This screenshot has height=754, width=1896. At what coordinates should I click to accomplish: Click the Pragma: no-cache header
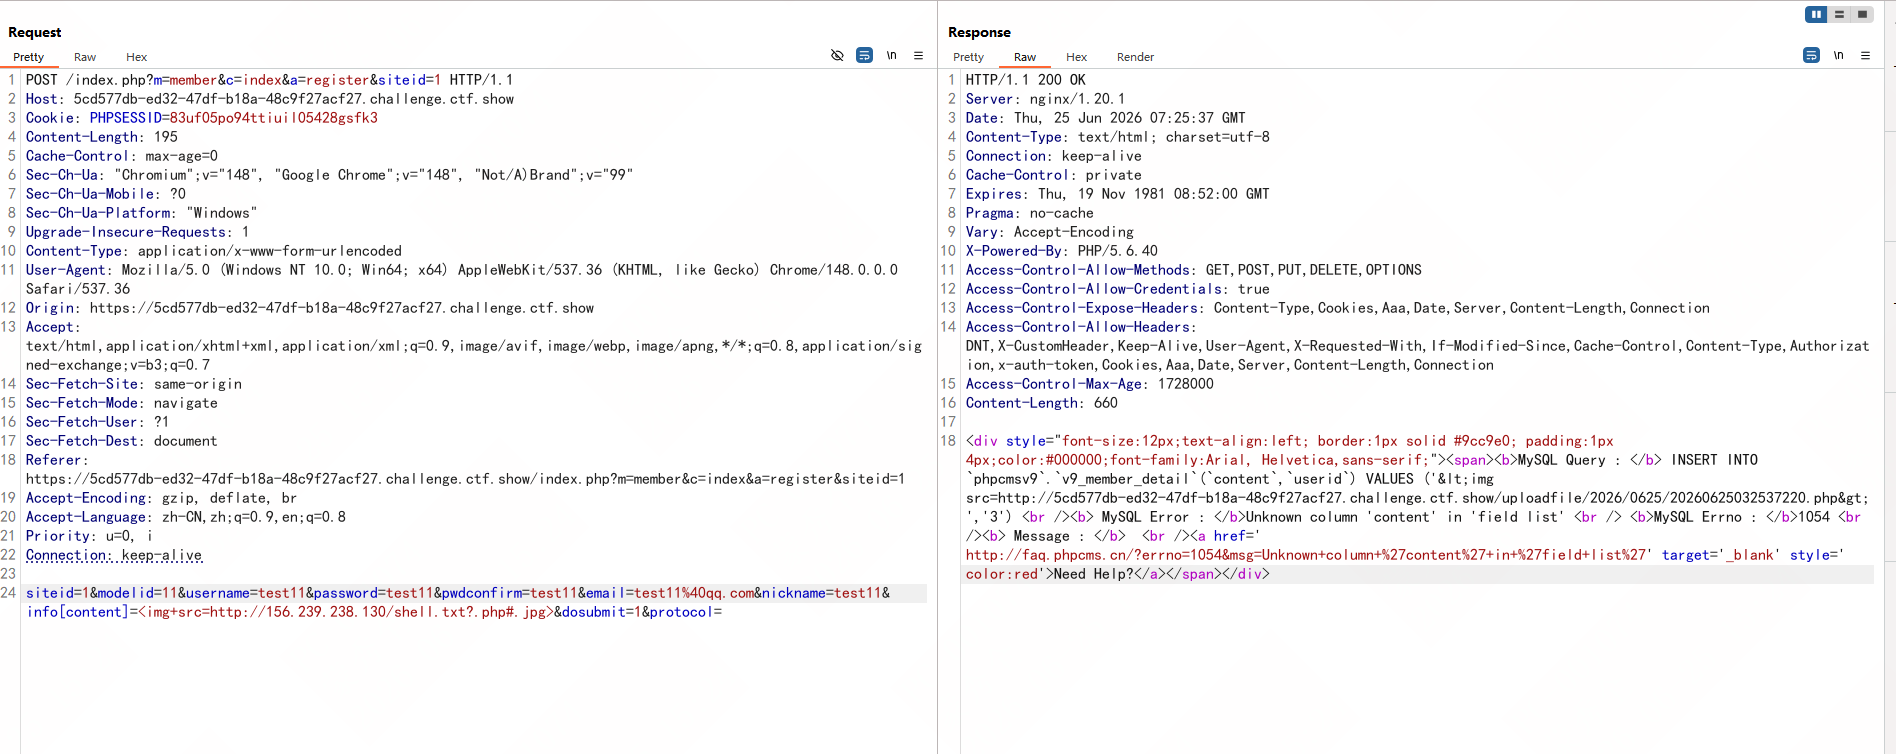tap(1030, 213)
